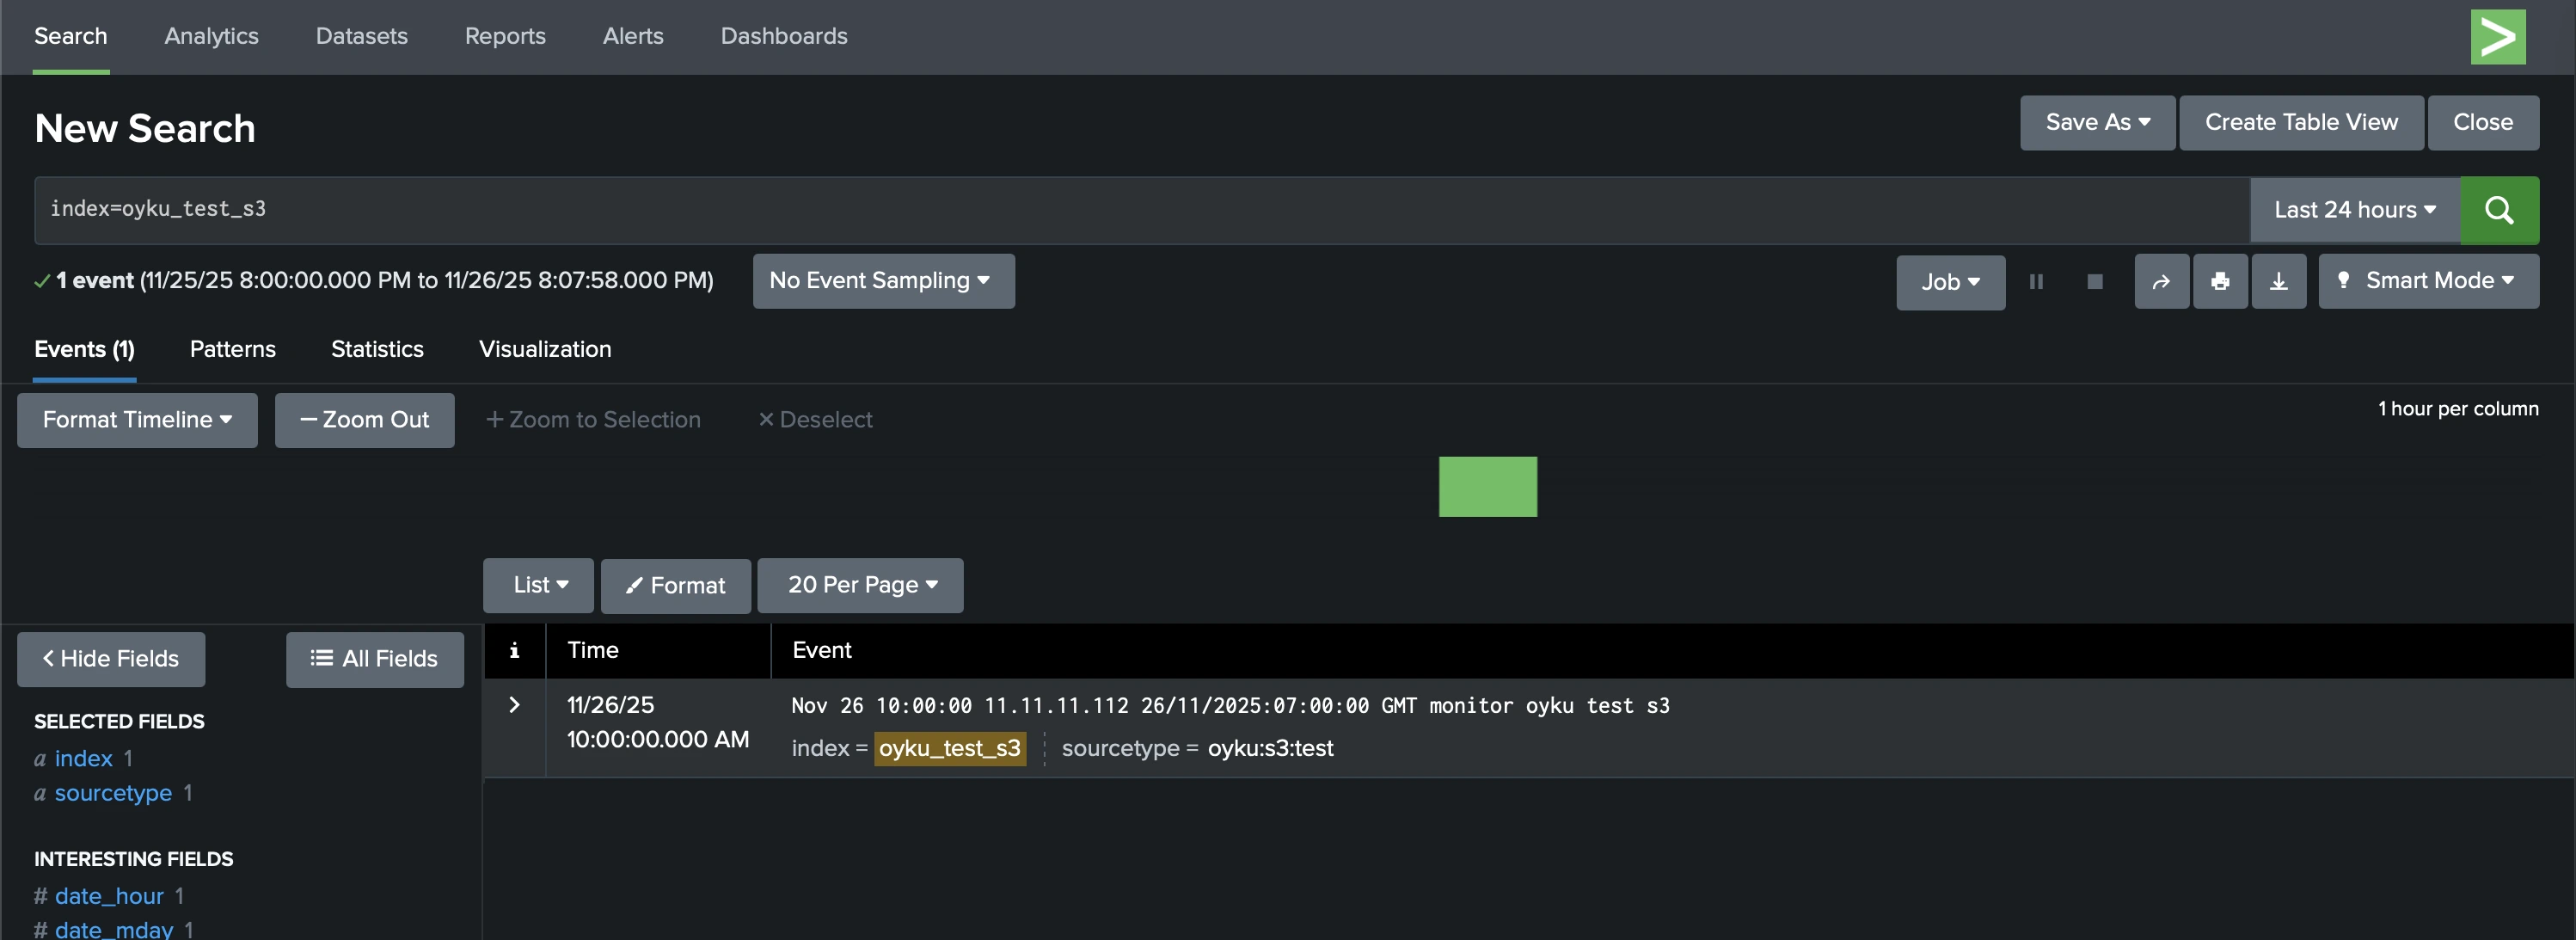
Task: Share the job via the share icon
Action: pos(2161,281)
